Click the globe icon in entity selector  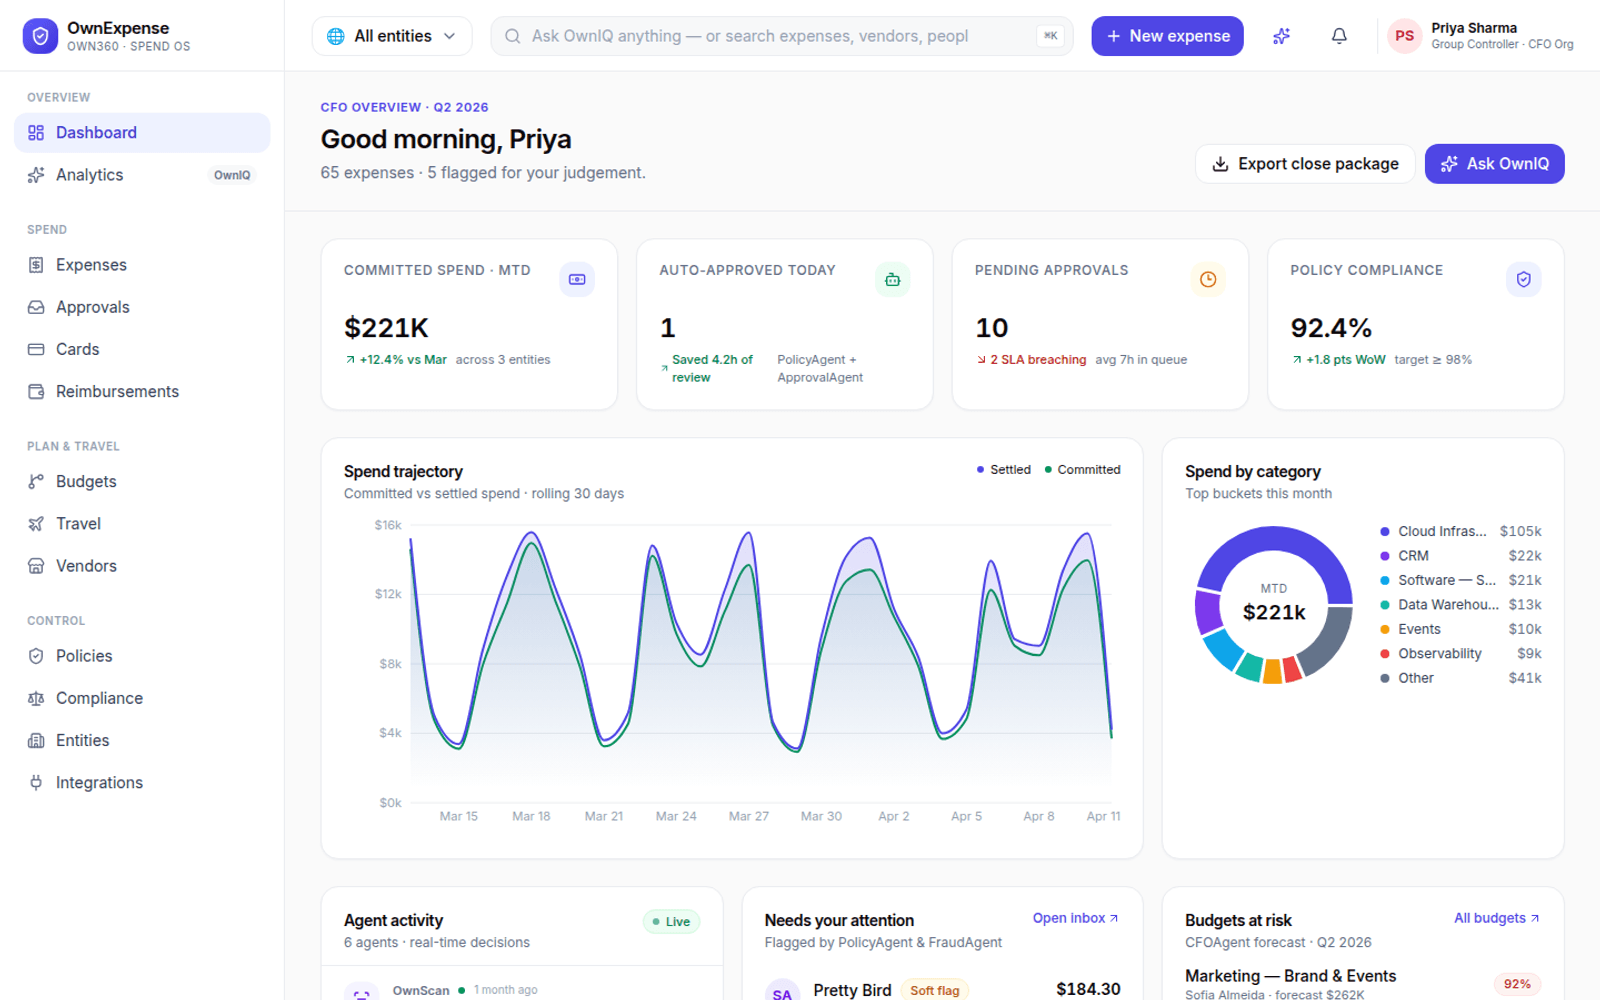(336, 36)
